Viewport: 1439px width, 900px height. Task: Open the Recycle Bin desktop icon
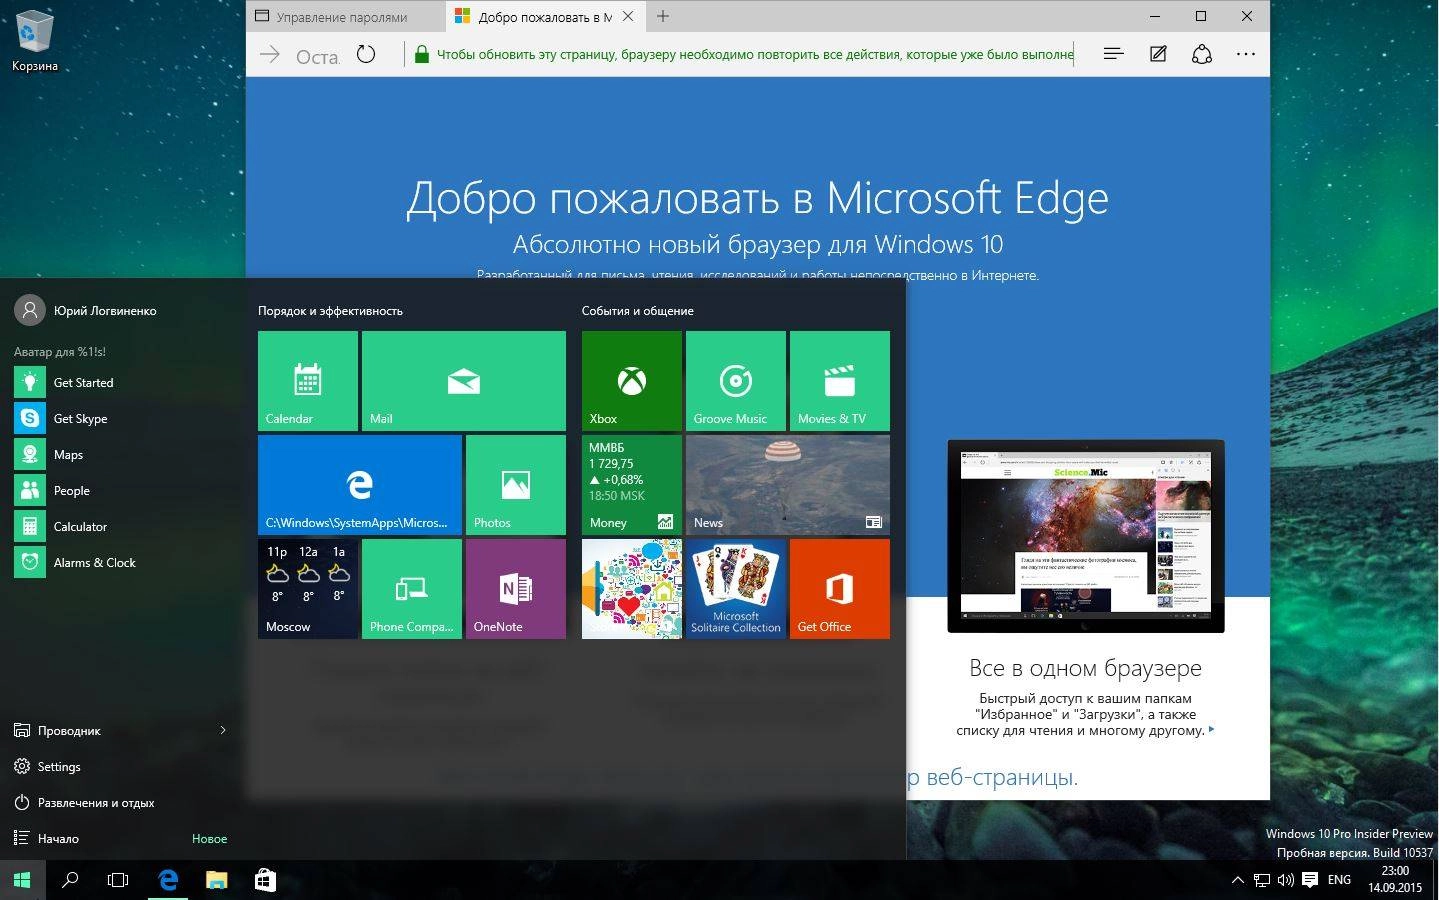[x=35, y=40]
